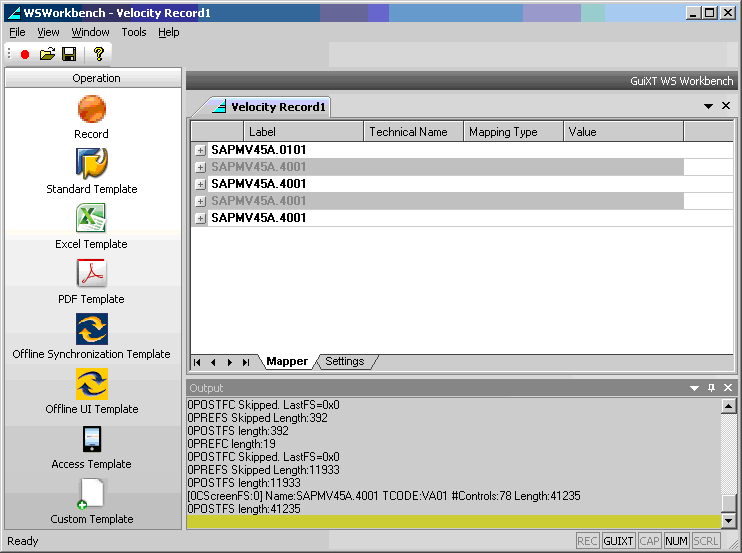The width and height of the screenshot is (742, 553).
Task: Go to previous tab navigation arrow
Action: (213, 362)
